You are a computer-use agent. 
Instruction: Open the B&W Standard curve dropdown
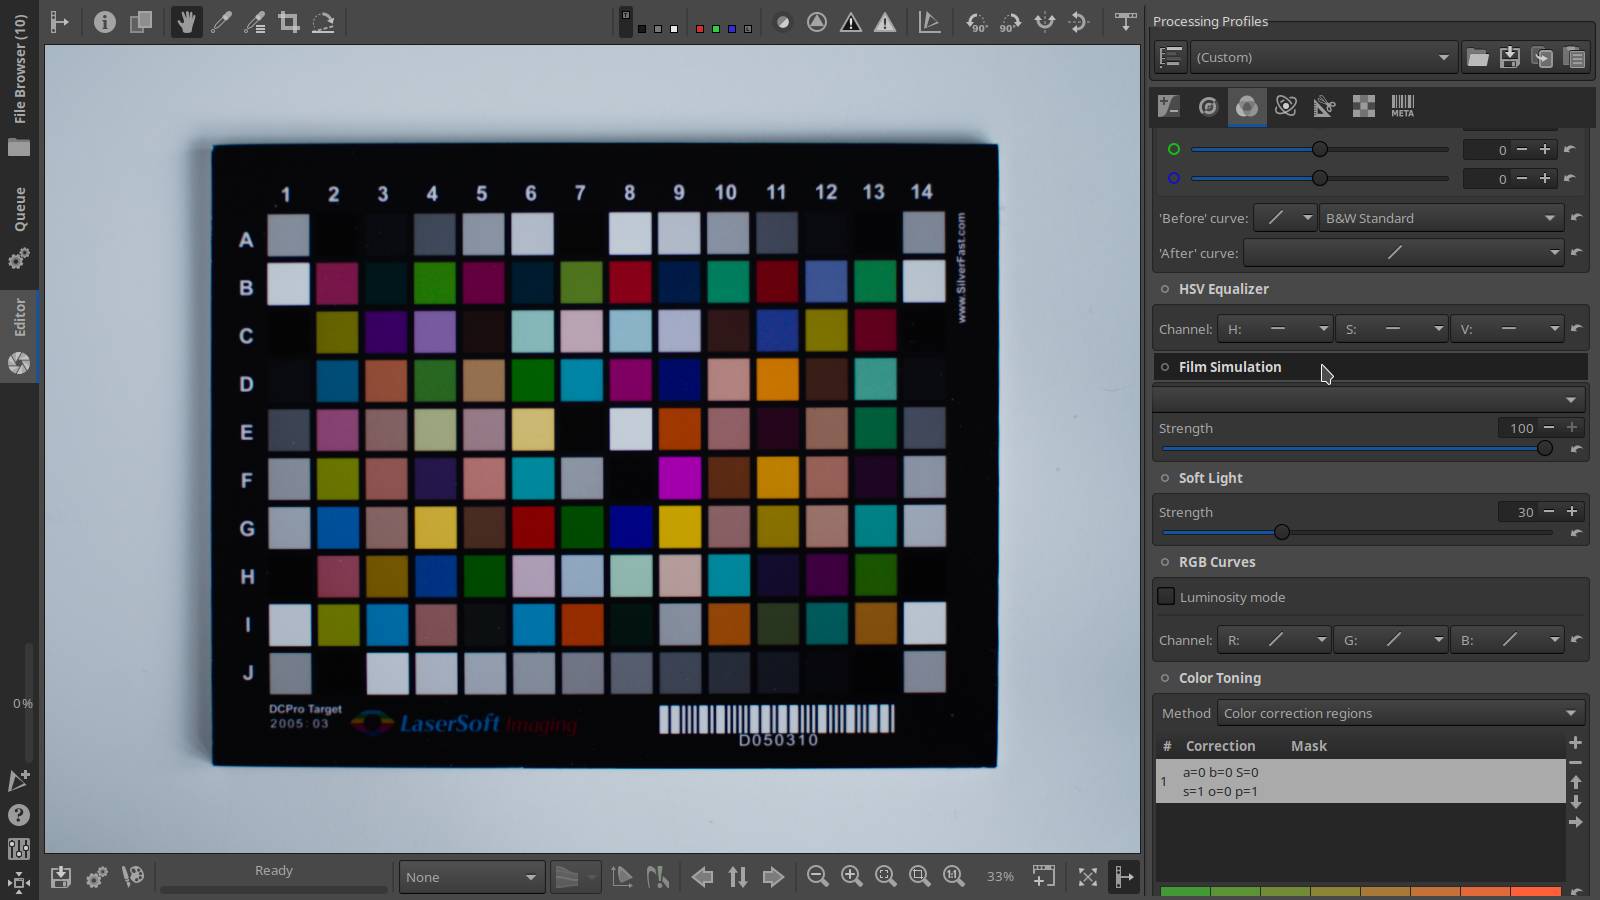(1440, 218)
